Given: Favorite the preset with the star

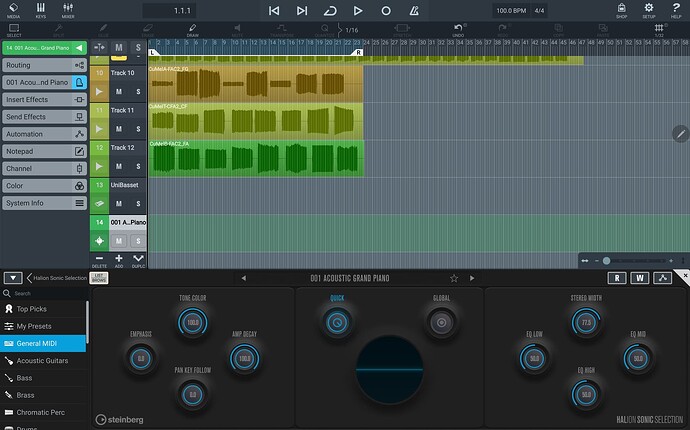Looking at the screenshot, I should pyautogui.click(x=454, y=278).
